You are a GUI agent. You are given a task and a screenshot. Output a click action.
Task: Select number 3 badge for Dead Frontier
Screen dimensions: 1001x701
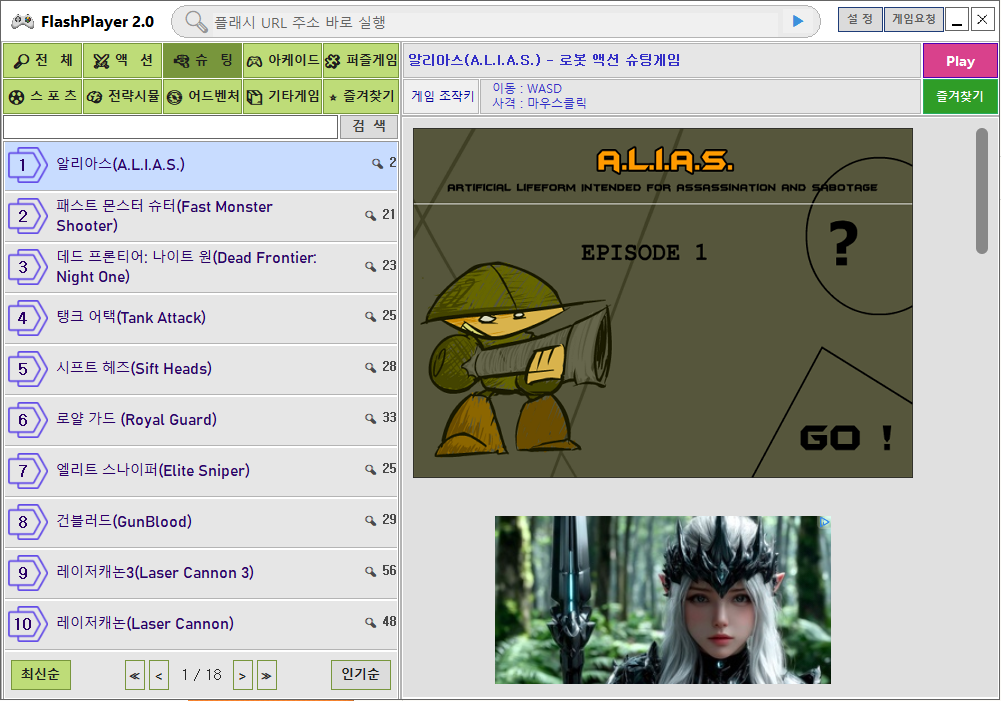click(x=27, y=267)
